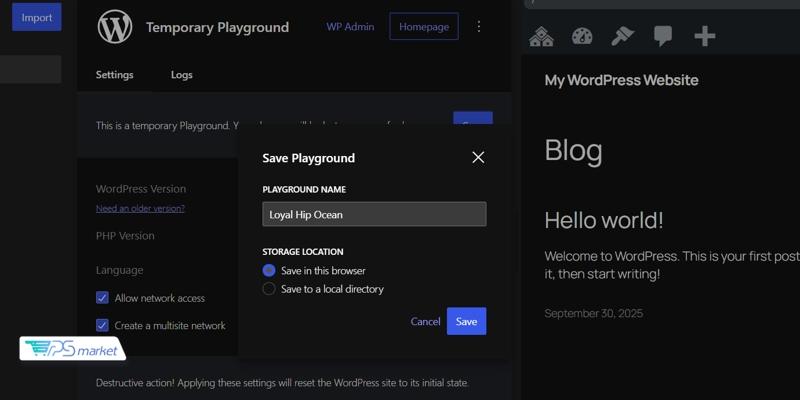Open the Need an older version link

pyautogui.click(x=140, y=208)
